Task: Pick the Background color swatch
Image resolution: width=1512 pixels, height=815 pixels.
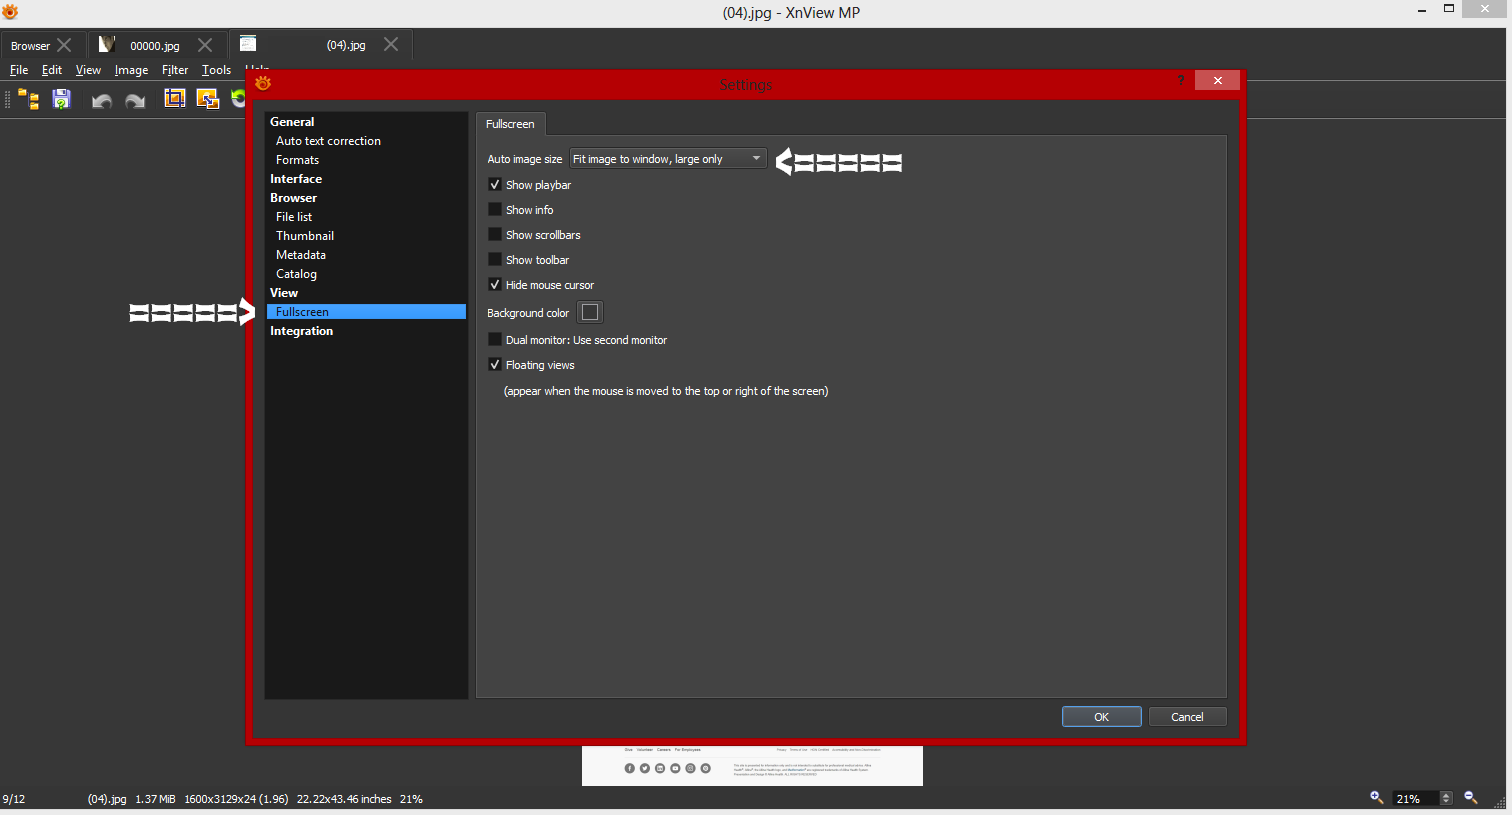Action: (590, 313)
